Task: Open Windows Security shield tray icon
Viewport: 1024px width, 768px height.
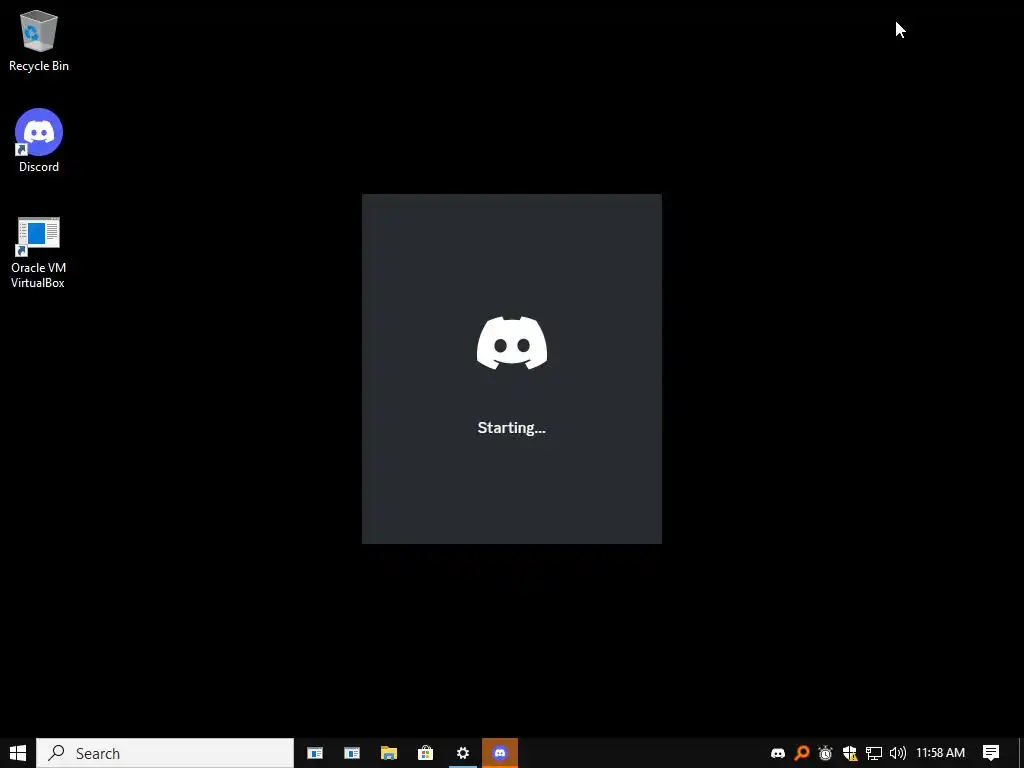Action: (x=850, y=753)
